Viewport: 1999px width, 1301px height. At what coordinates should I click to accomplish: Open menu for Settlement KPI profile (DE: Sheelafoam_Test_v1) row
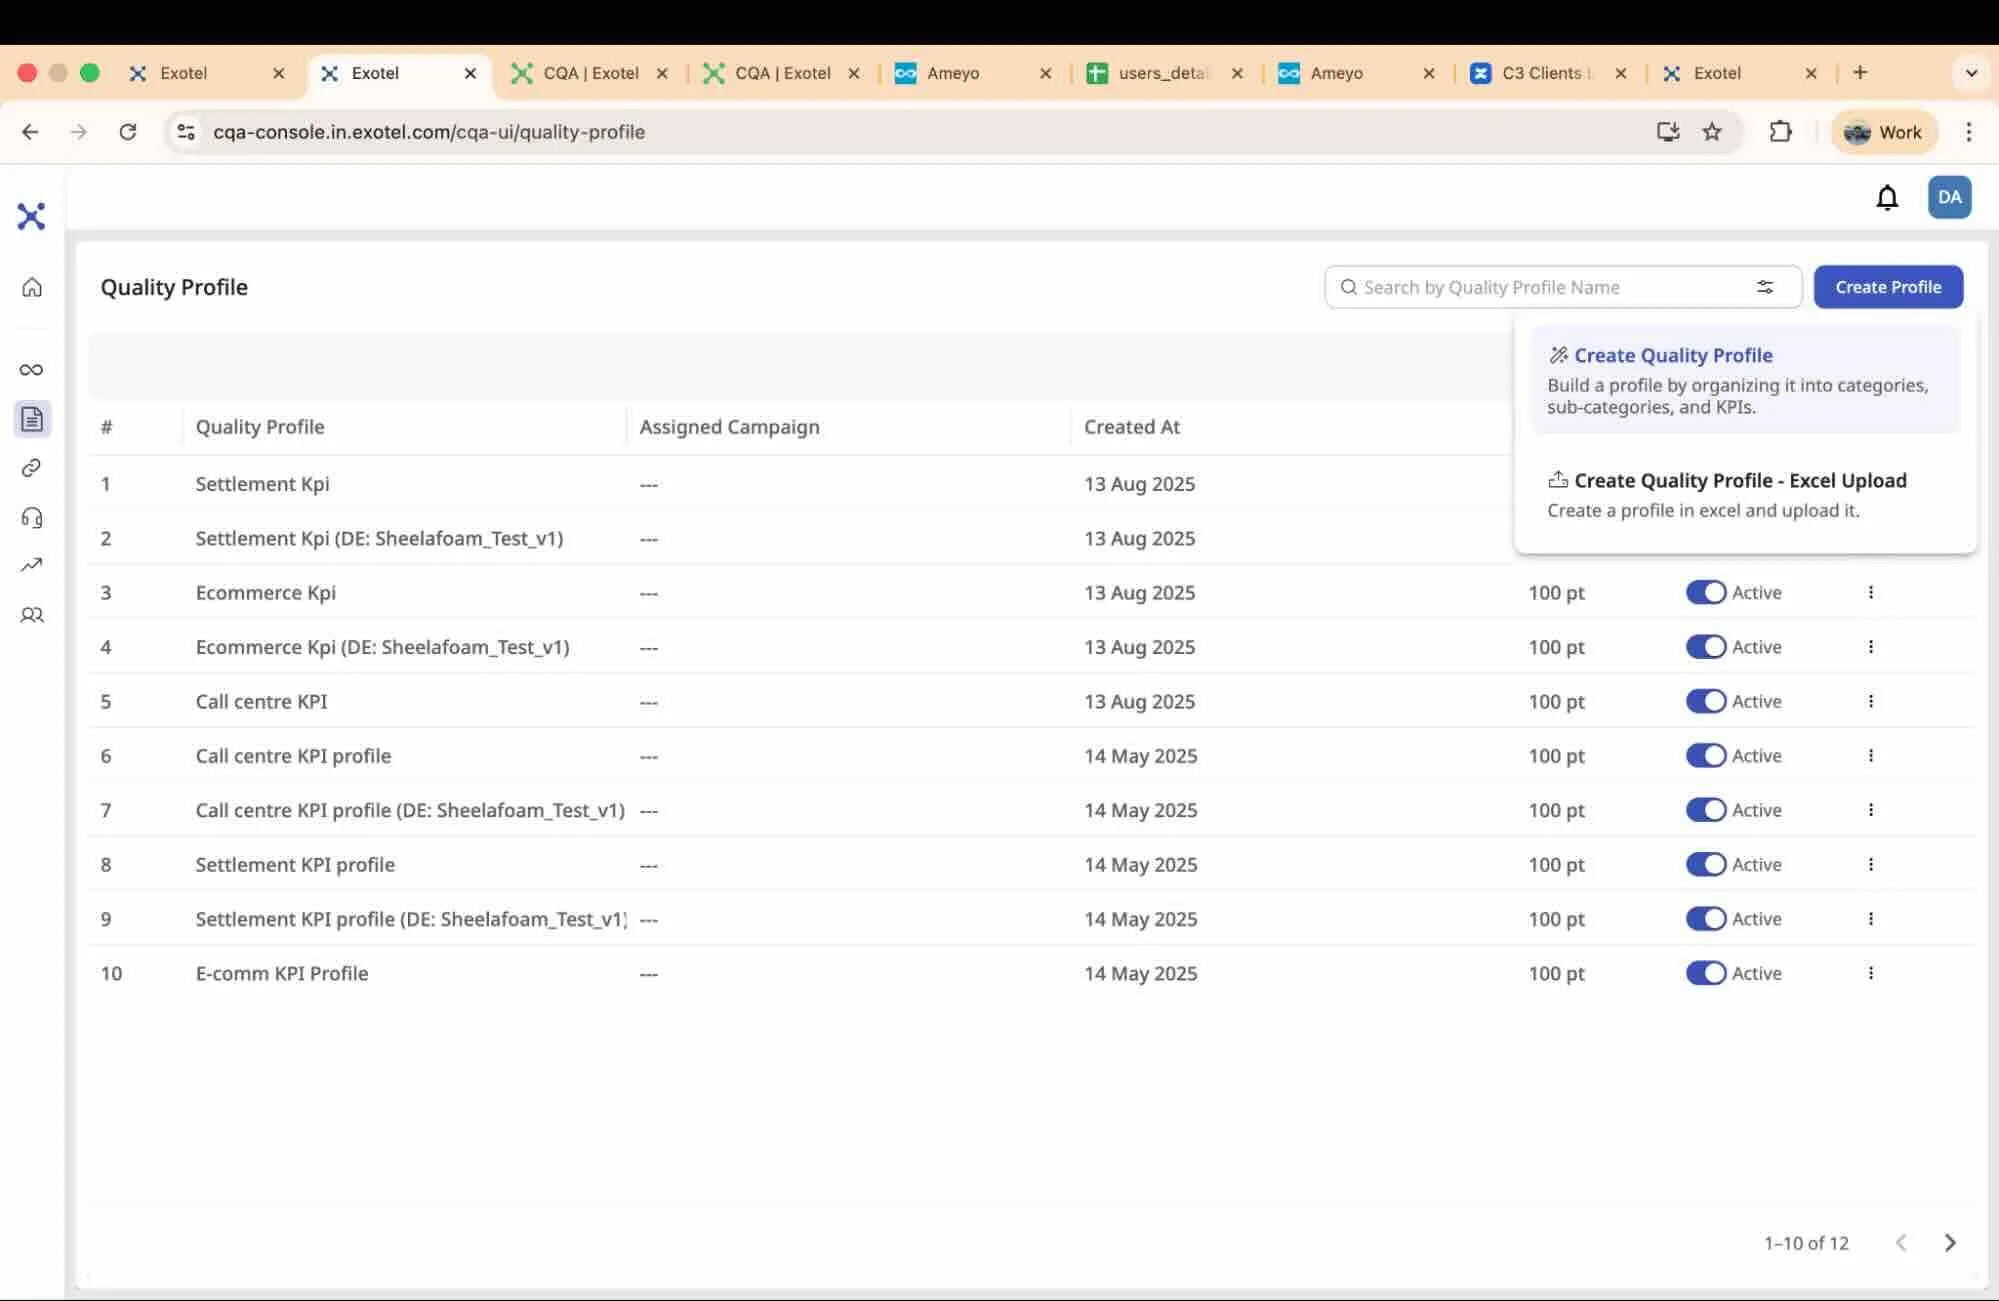click(x=1870, y=919)
